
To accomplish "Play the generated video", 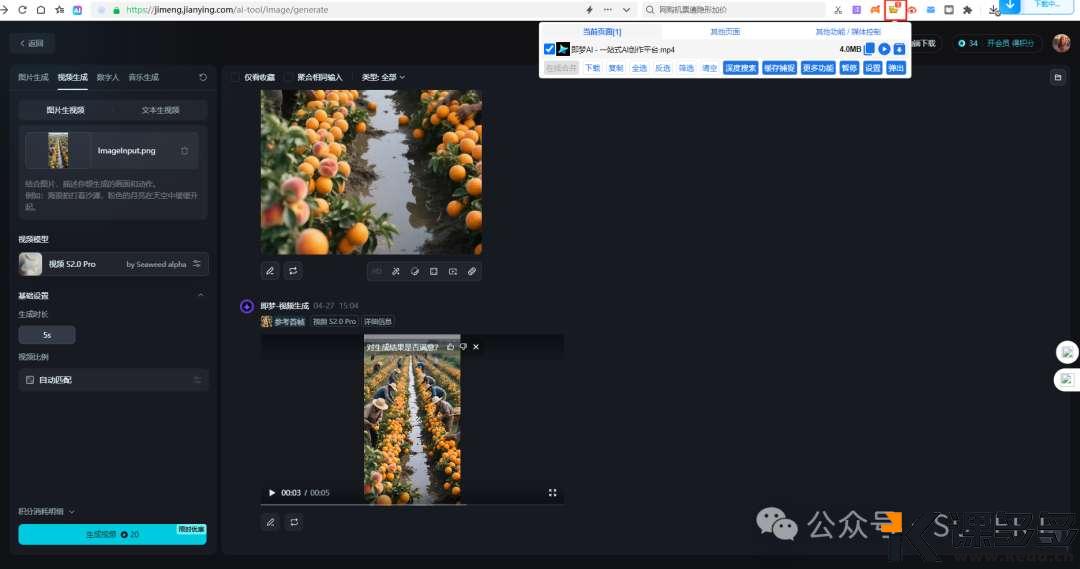I will (271, 493).
